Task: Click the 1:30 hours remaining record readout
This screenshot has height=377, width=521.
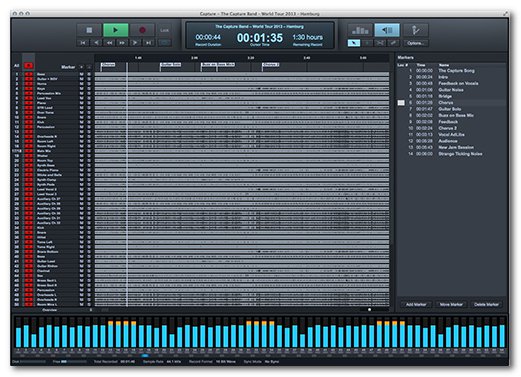Action: tap(307, 37)
